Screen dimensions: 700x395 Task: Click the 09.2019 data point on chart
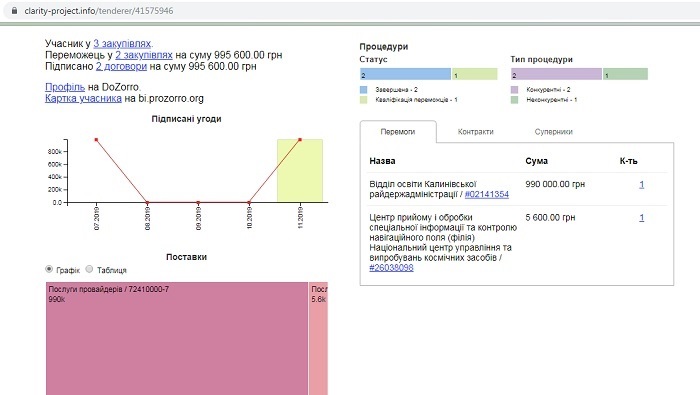(x=198, y=203)
